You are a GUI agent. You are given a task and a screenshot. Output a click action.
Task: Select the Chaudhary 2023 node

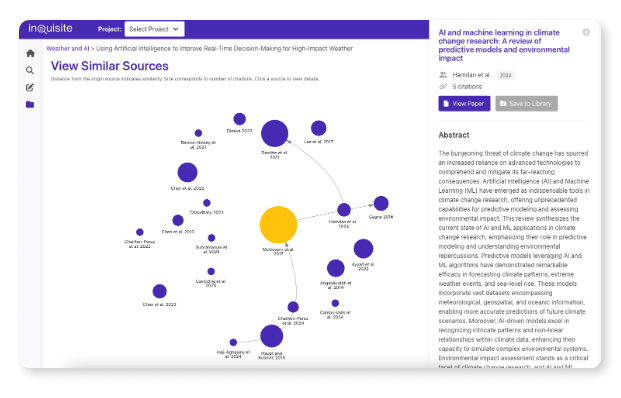(x=207, y=203)
